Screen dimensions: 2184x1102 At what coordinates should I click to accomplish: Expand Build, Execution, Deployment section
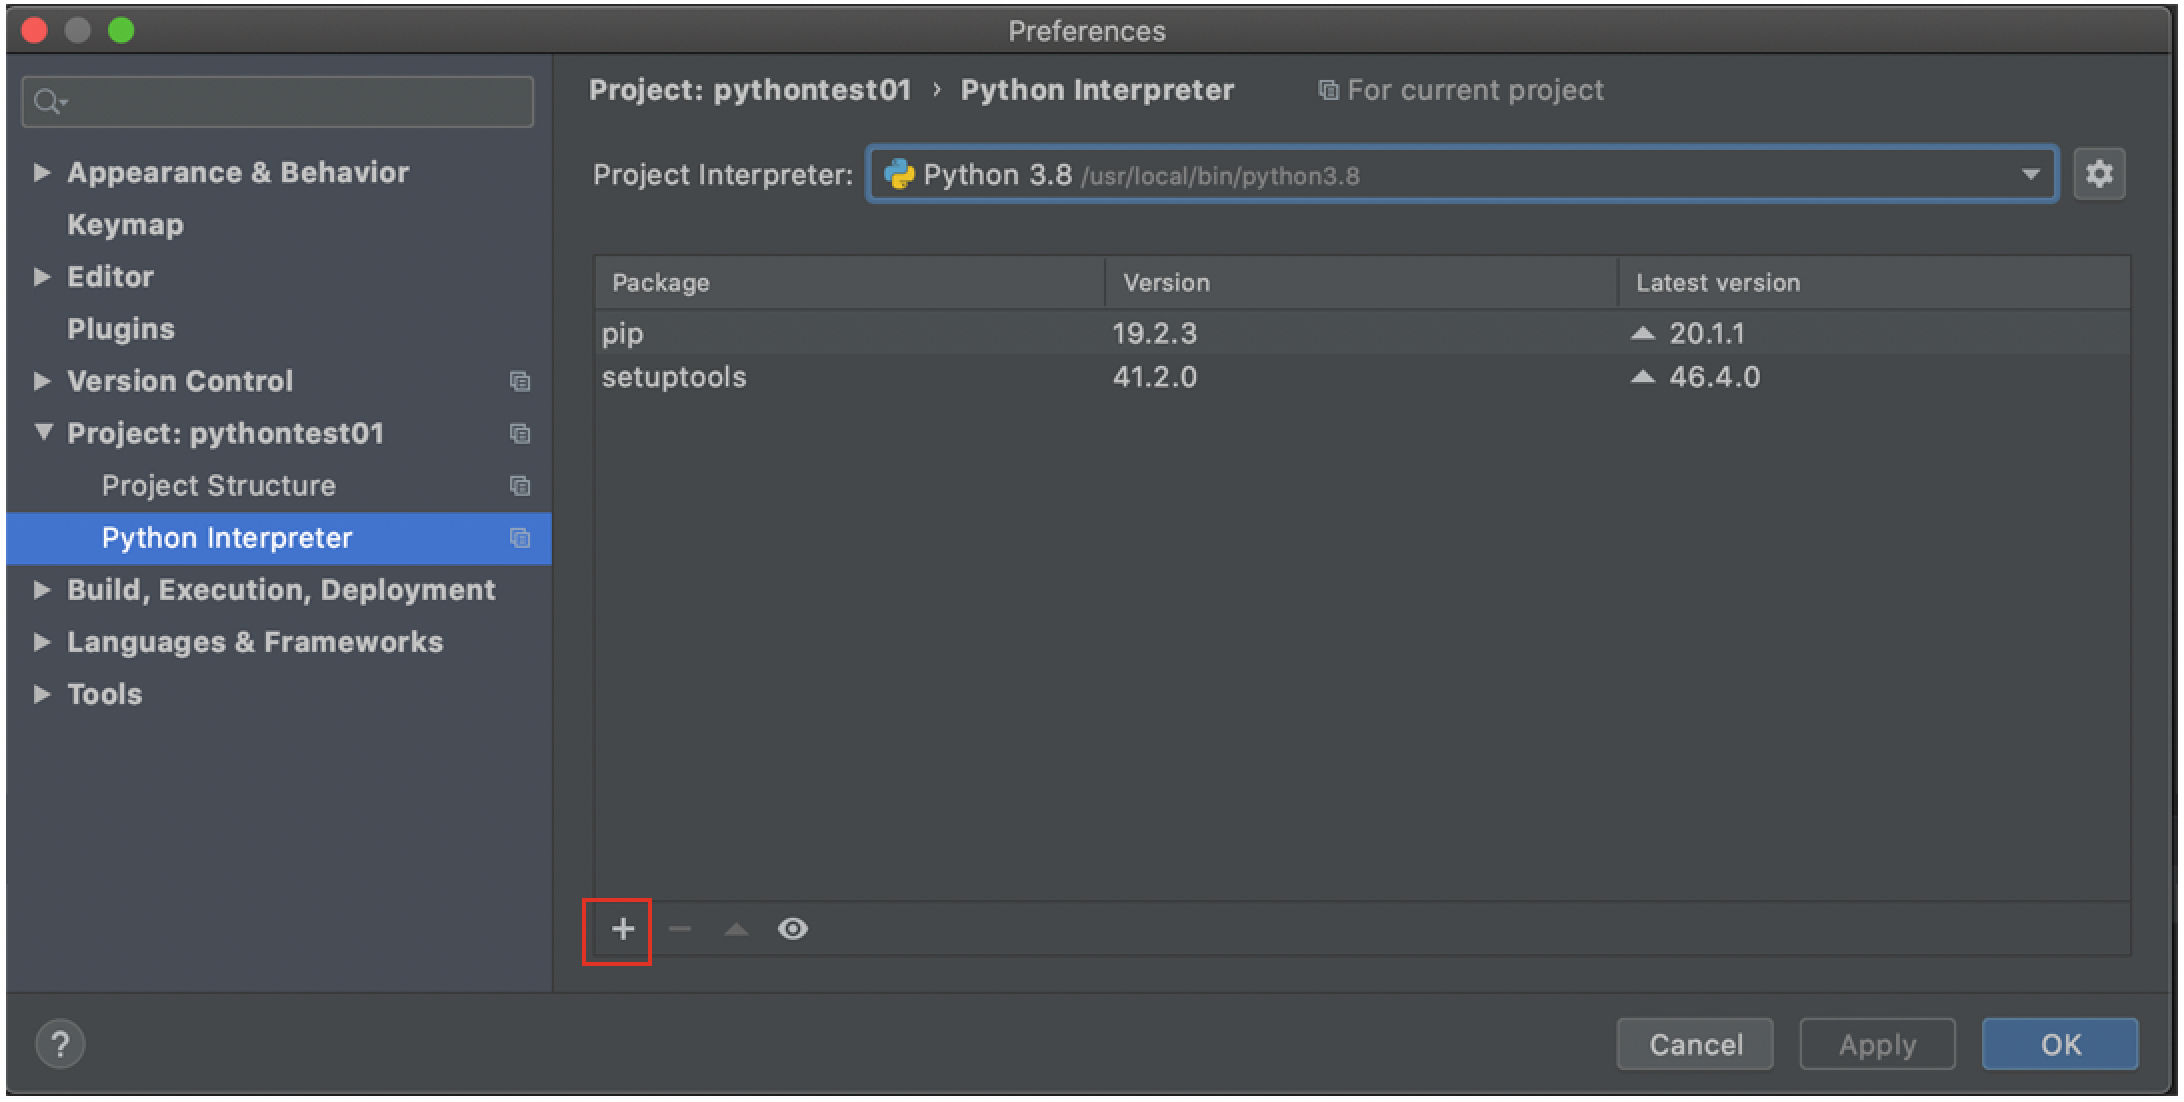(x=41, y=590)
